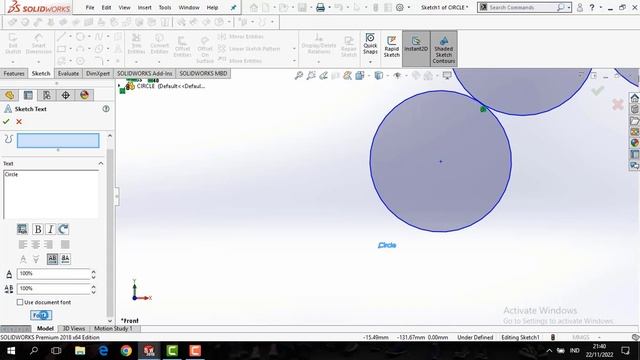Open the Search Commands dropdown arrow
This screenshot has height=360, width=640.
[x=569, y=7]
